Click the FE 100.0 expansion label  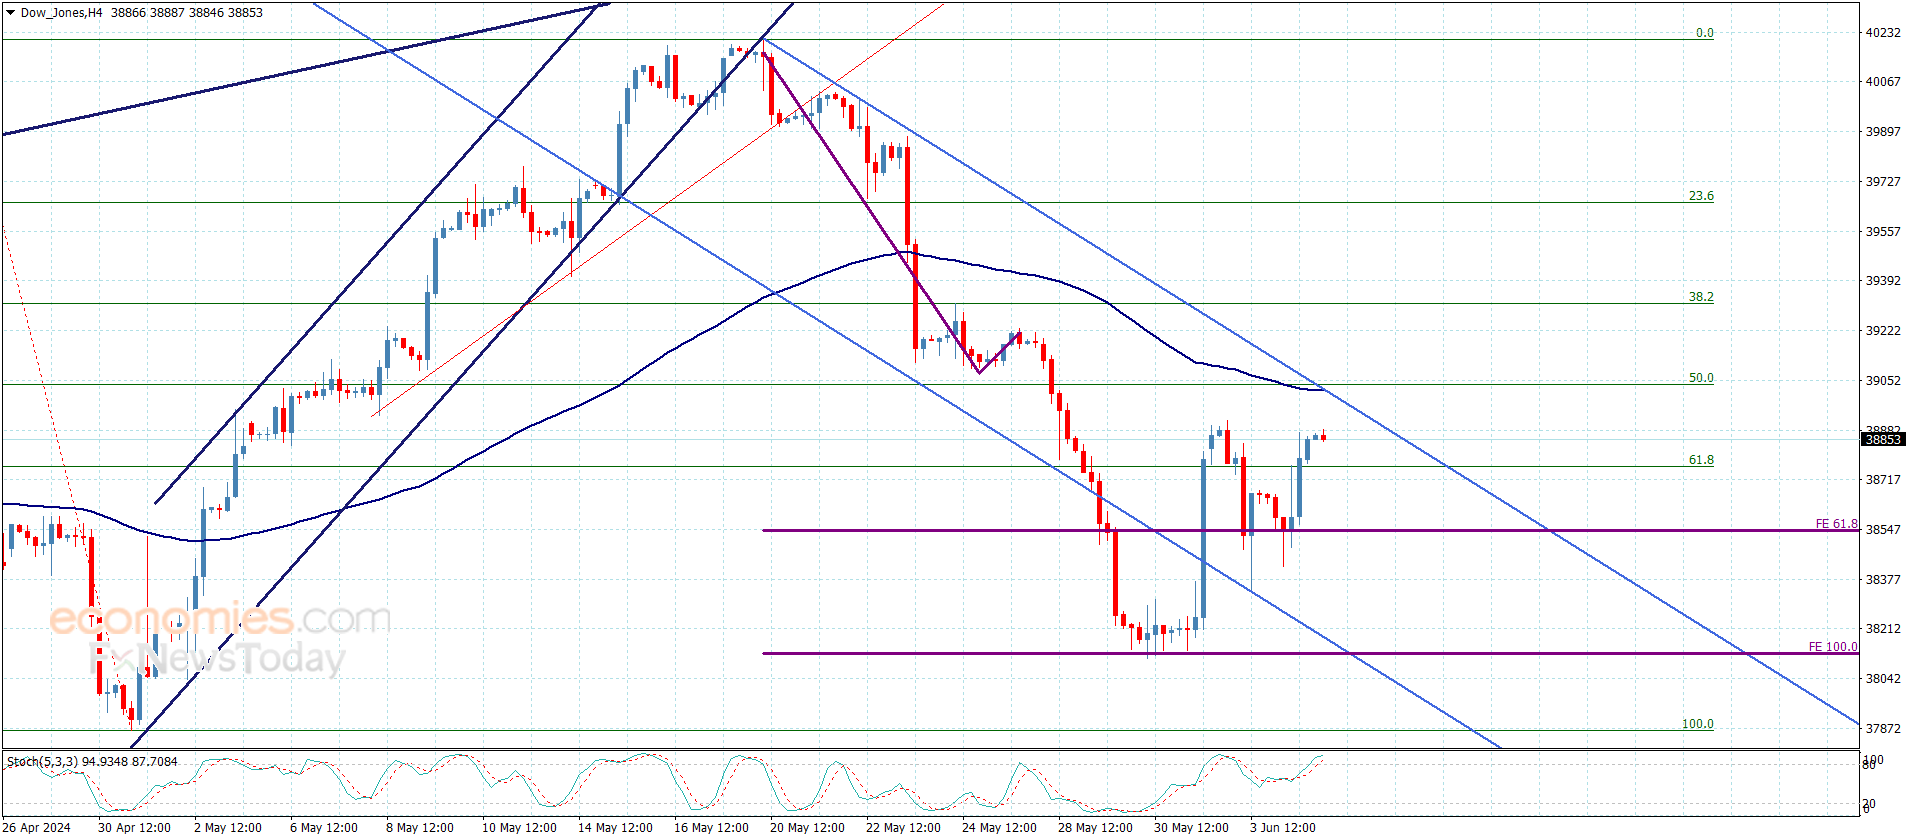[1833, 647]
